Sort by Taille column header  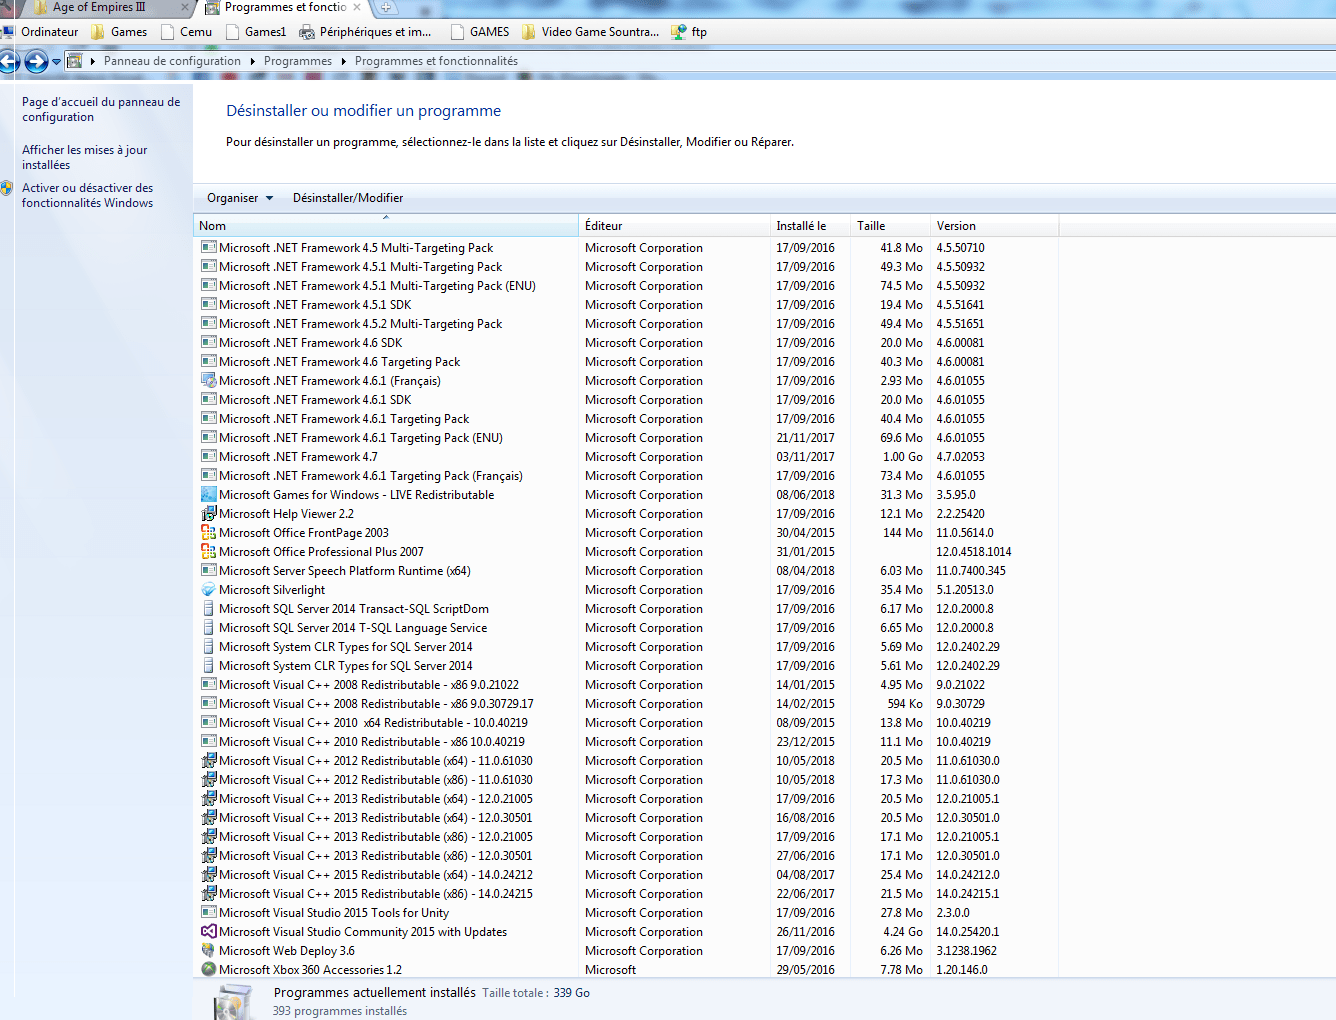click(890, 226)
